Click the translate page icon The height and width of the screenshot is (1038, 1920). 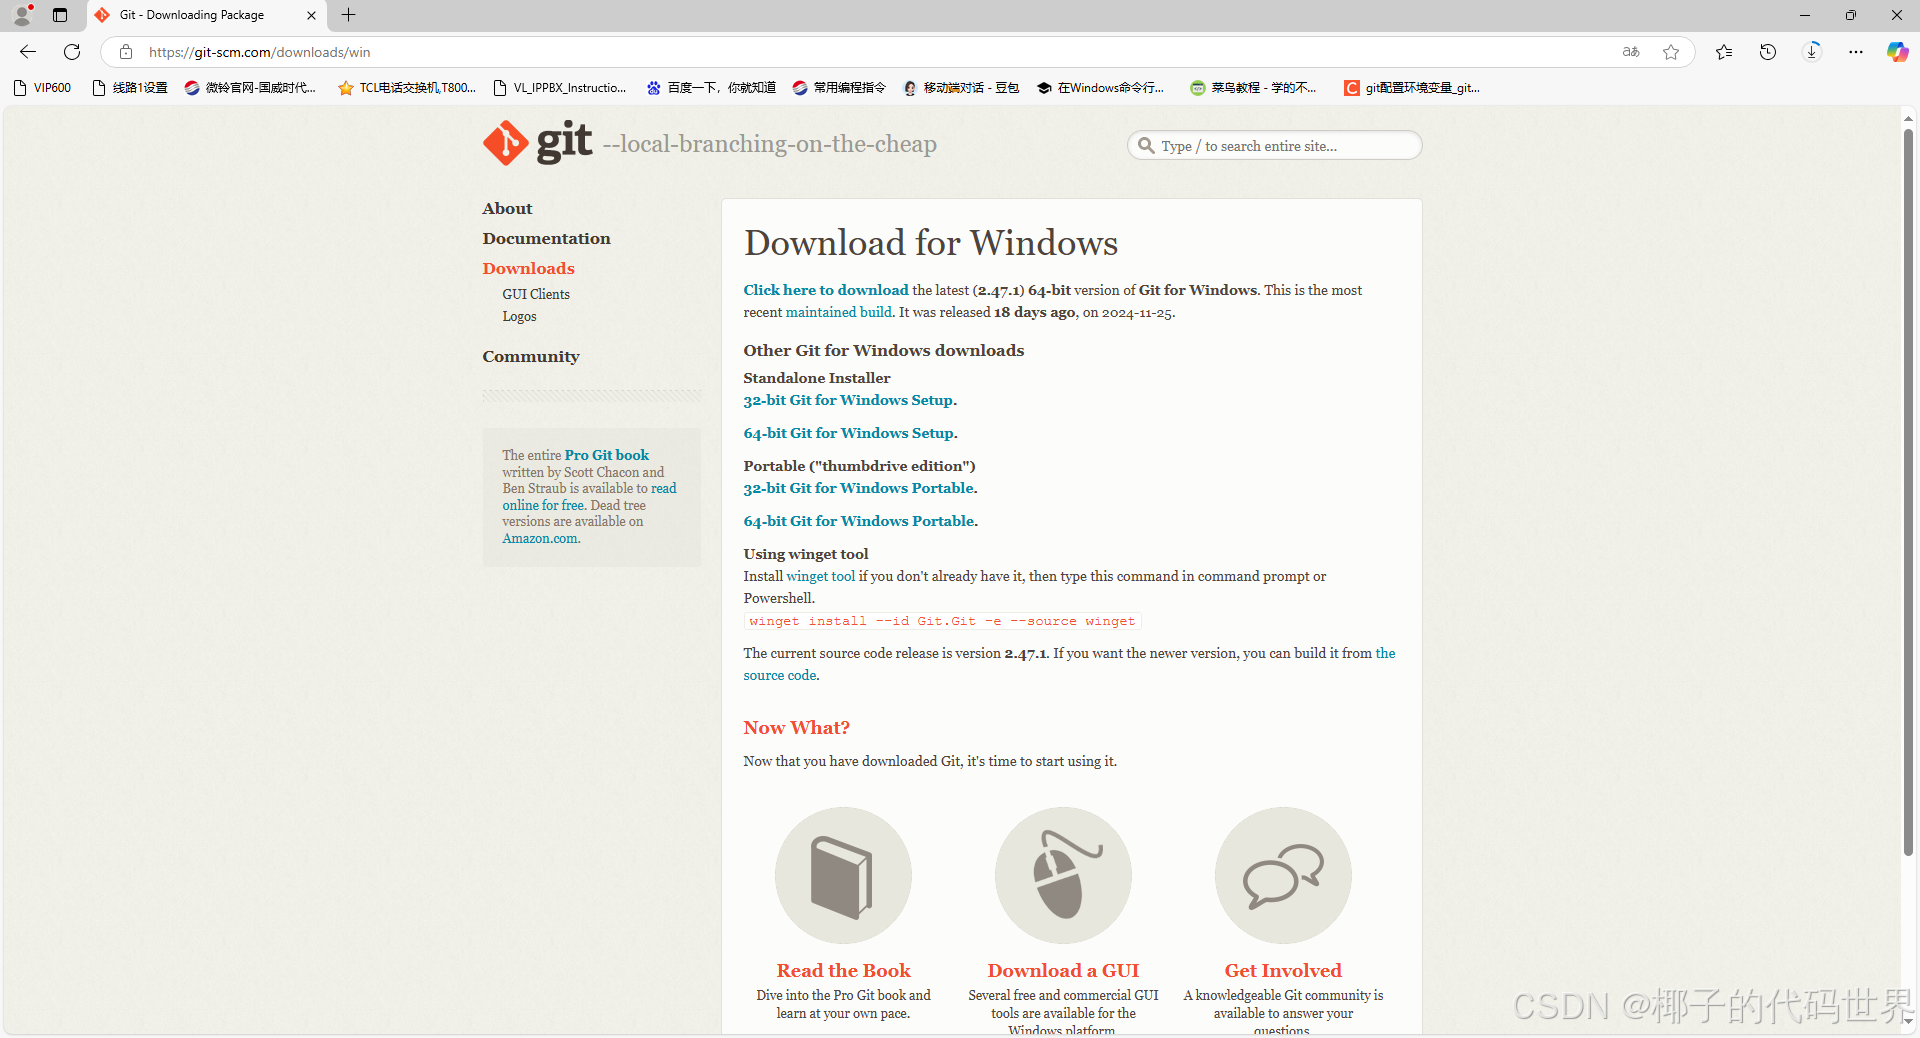[1631, 52]
